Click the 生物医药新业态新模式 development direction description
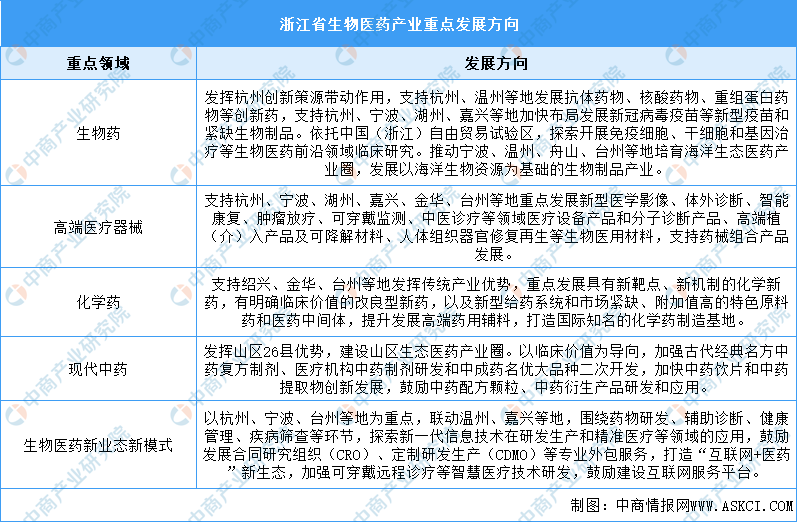 (496, 445)
